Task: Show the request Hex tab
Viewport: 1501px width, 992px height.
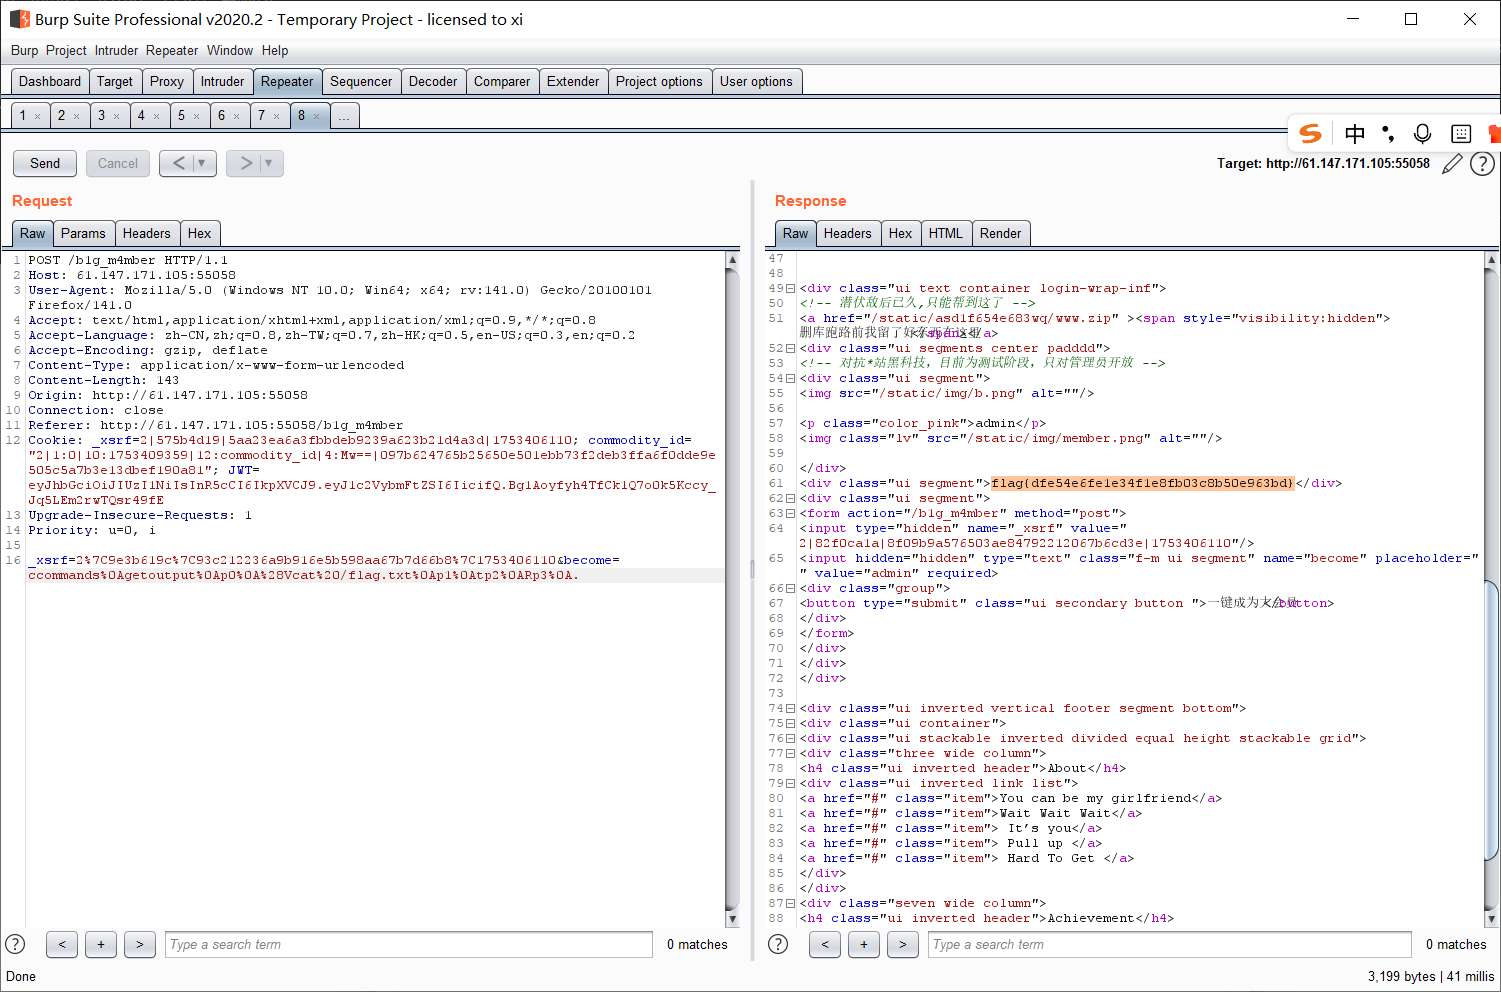Action: (x=200, y=233)
